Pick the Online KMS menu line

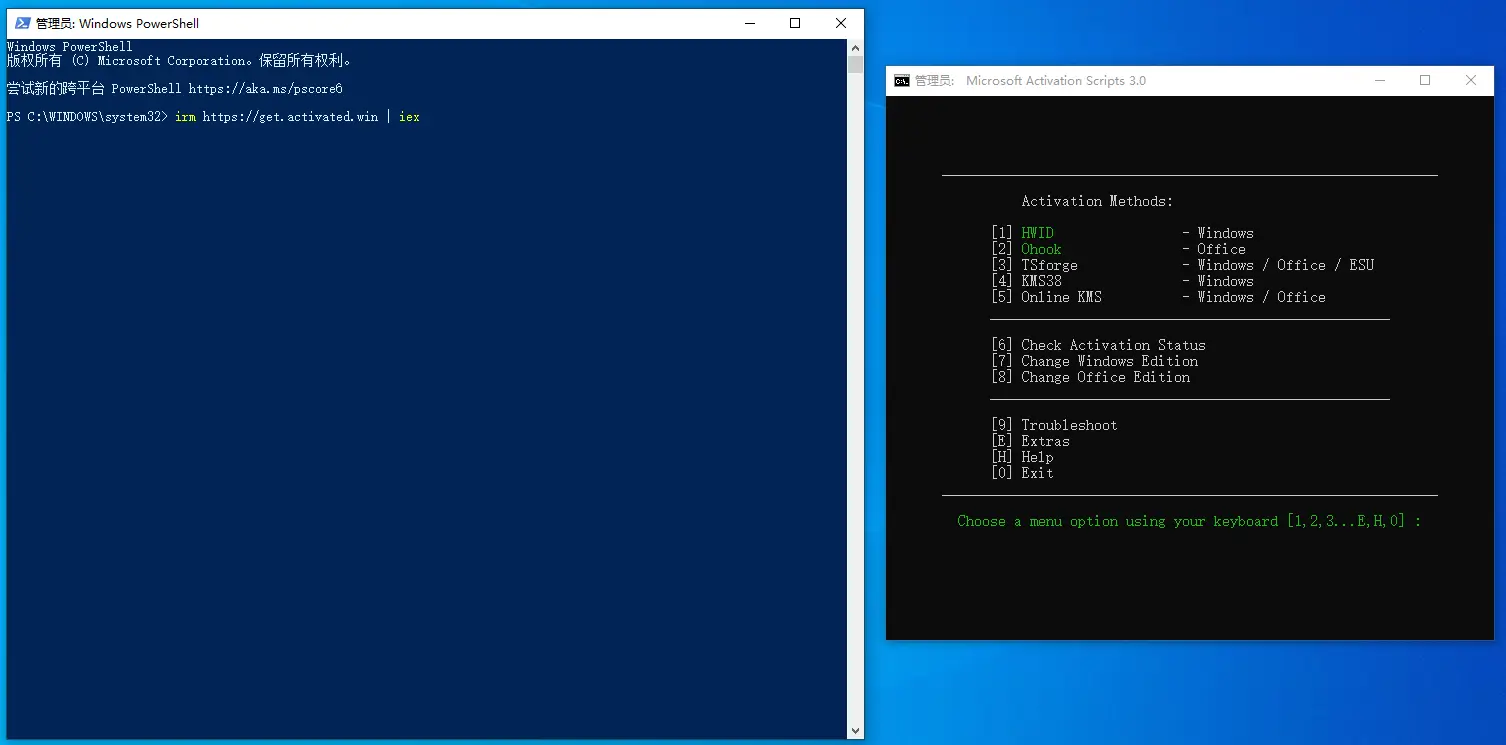pyautogui.click(x=1061, y=297)
